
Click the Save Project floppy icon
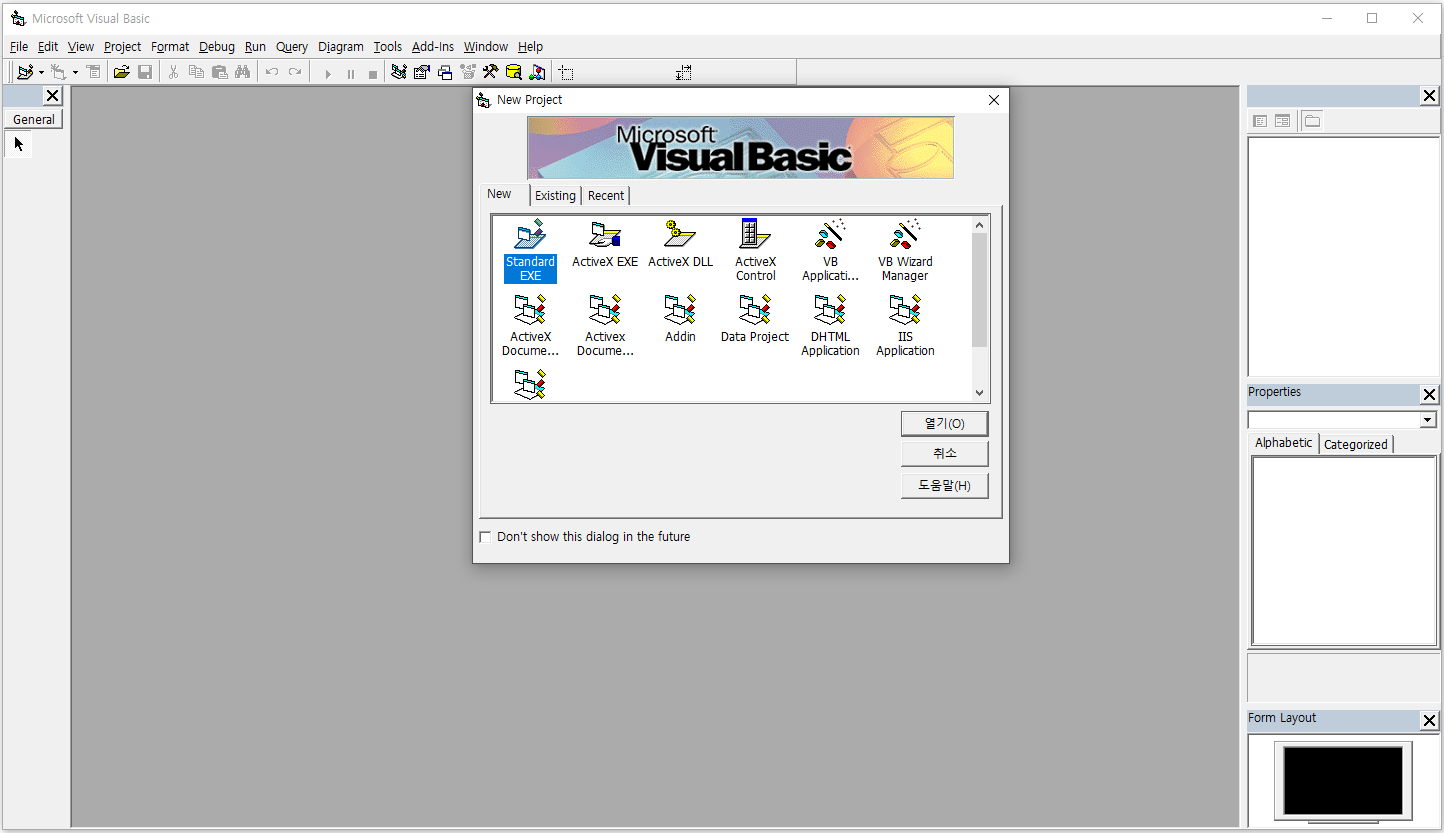[x=145, y=72]
